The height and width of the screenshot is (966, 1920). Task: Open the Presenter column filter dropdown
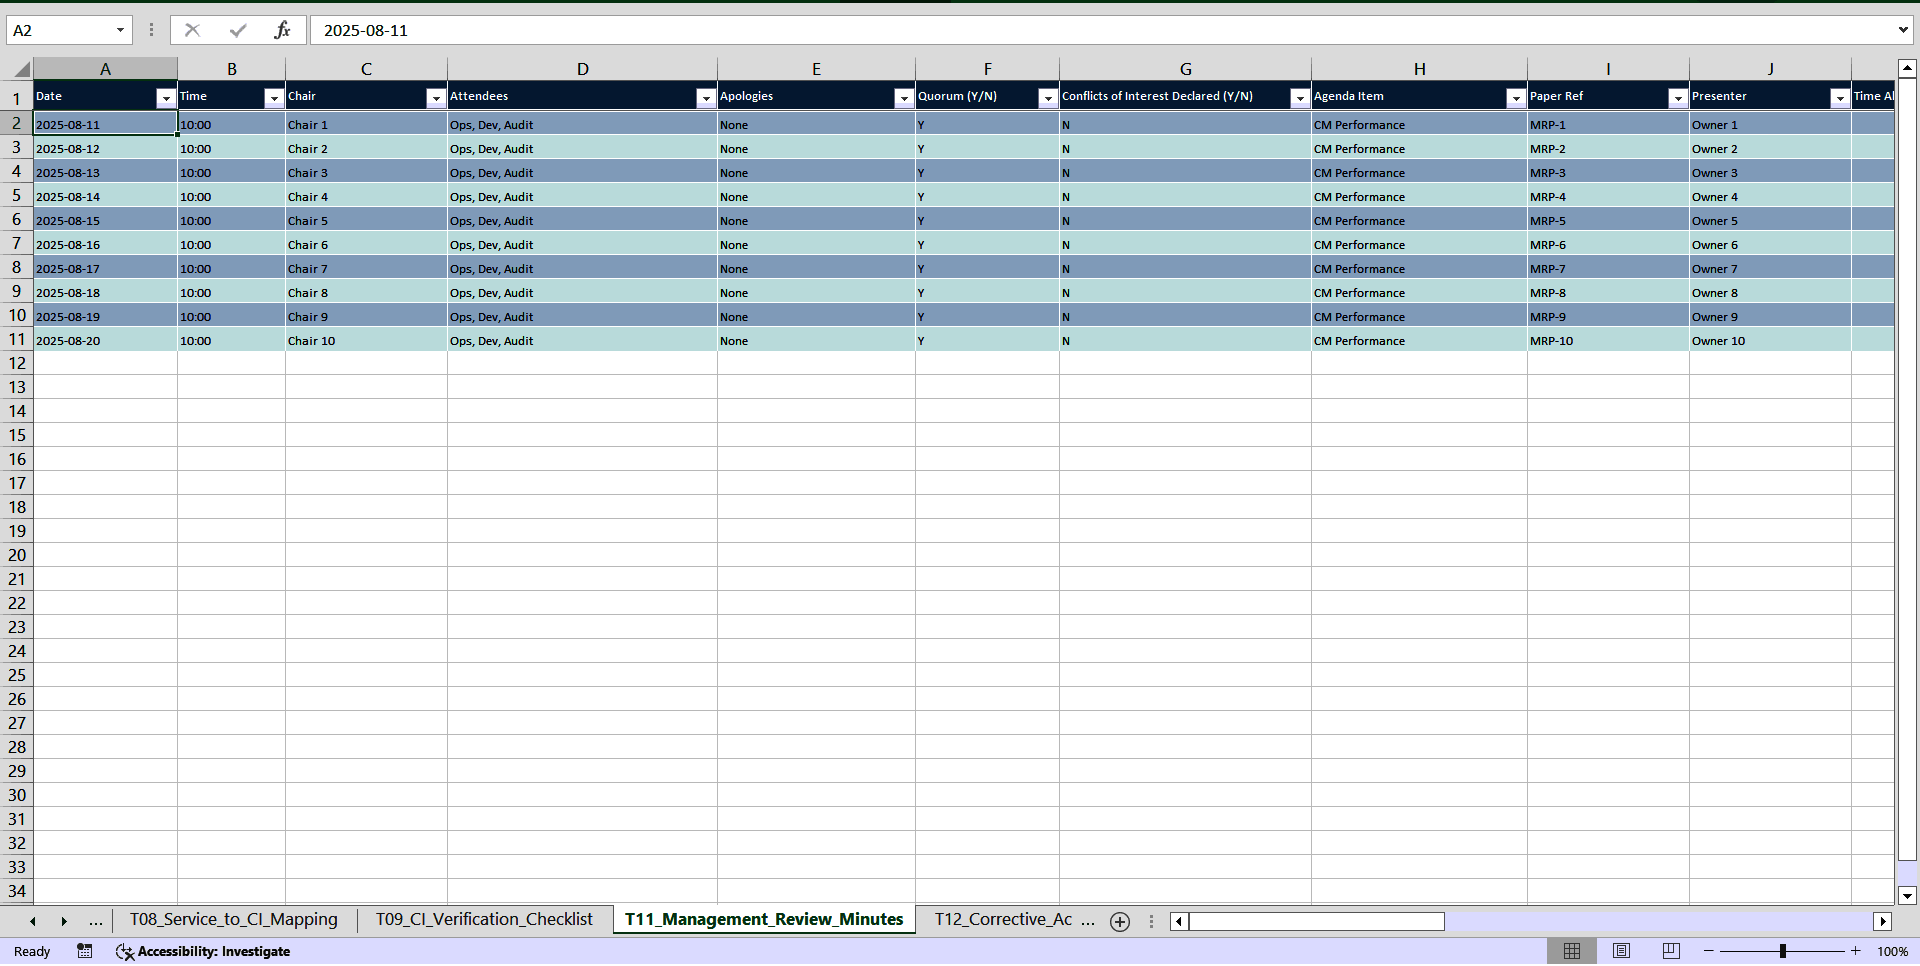1840,98
